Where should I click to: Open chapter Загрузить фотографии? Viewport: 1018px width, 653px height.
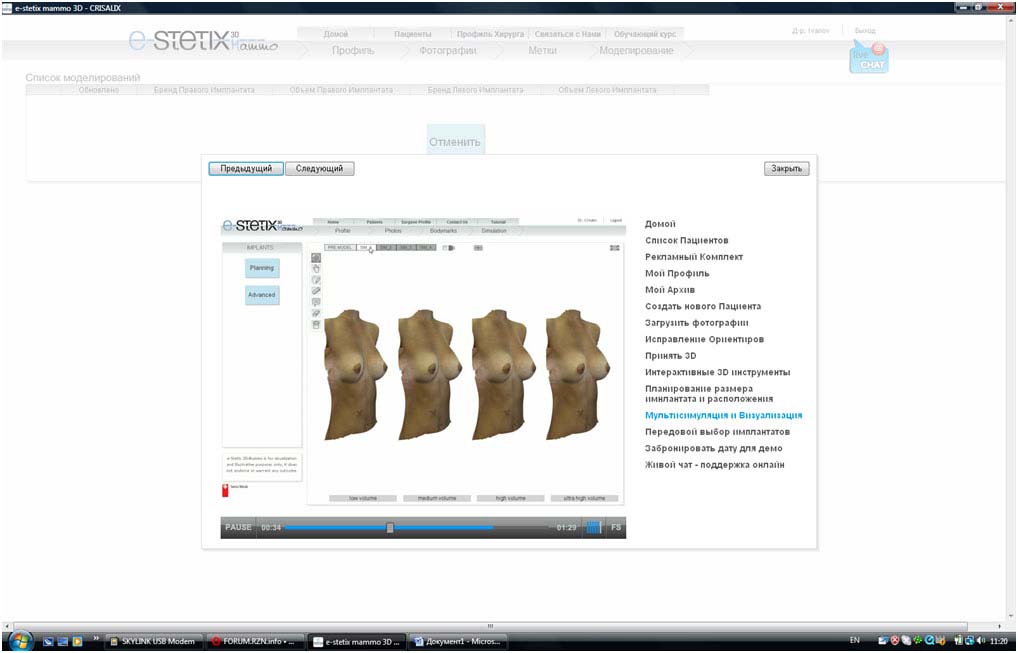click(696, 323)
